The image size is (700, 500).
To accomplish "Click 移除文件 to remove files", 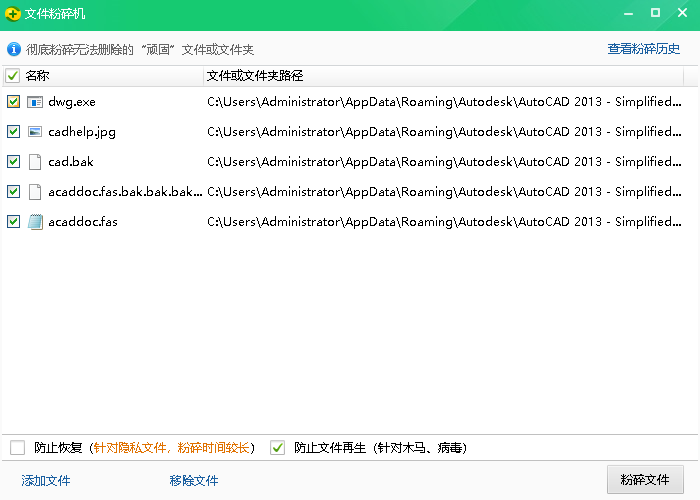I will 194,481.
